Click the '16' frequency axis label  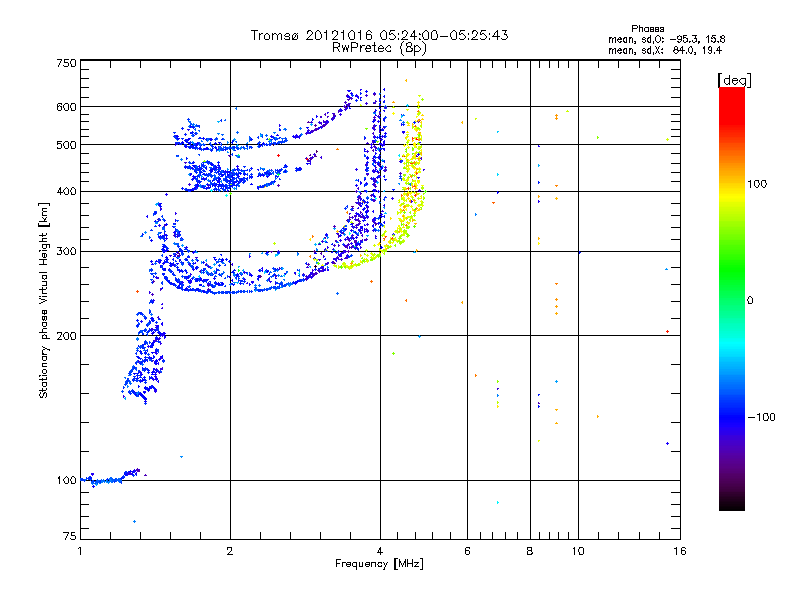[680, 551]
